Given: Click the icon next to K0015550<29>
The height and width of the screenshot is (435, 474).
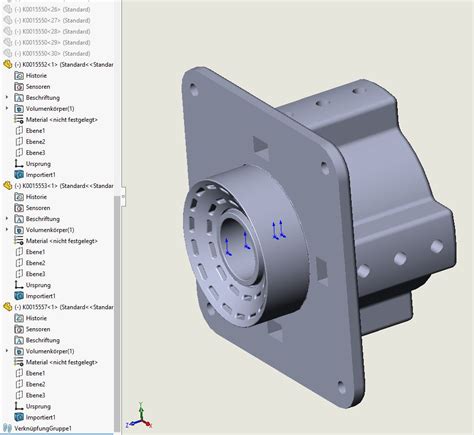Looking at the screenshot, I should pos(7,42).
